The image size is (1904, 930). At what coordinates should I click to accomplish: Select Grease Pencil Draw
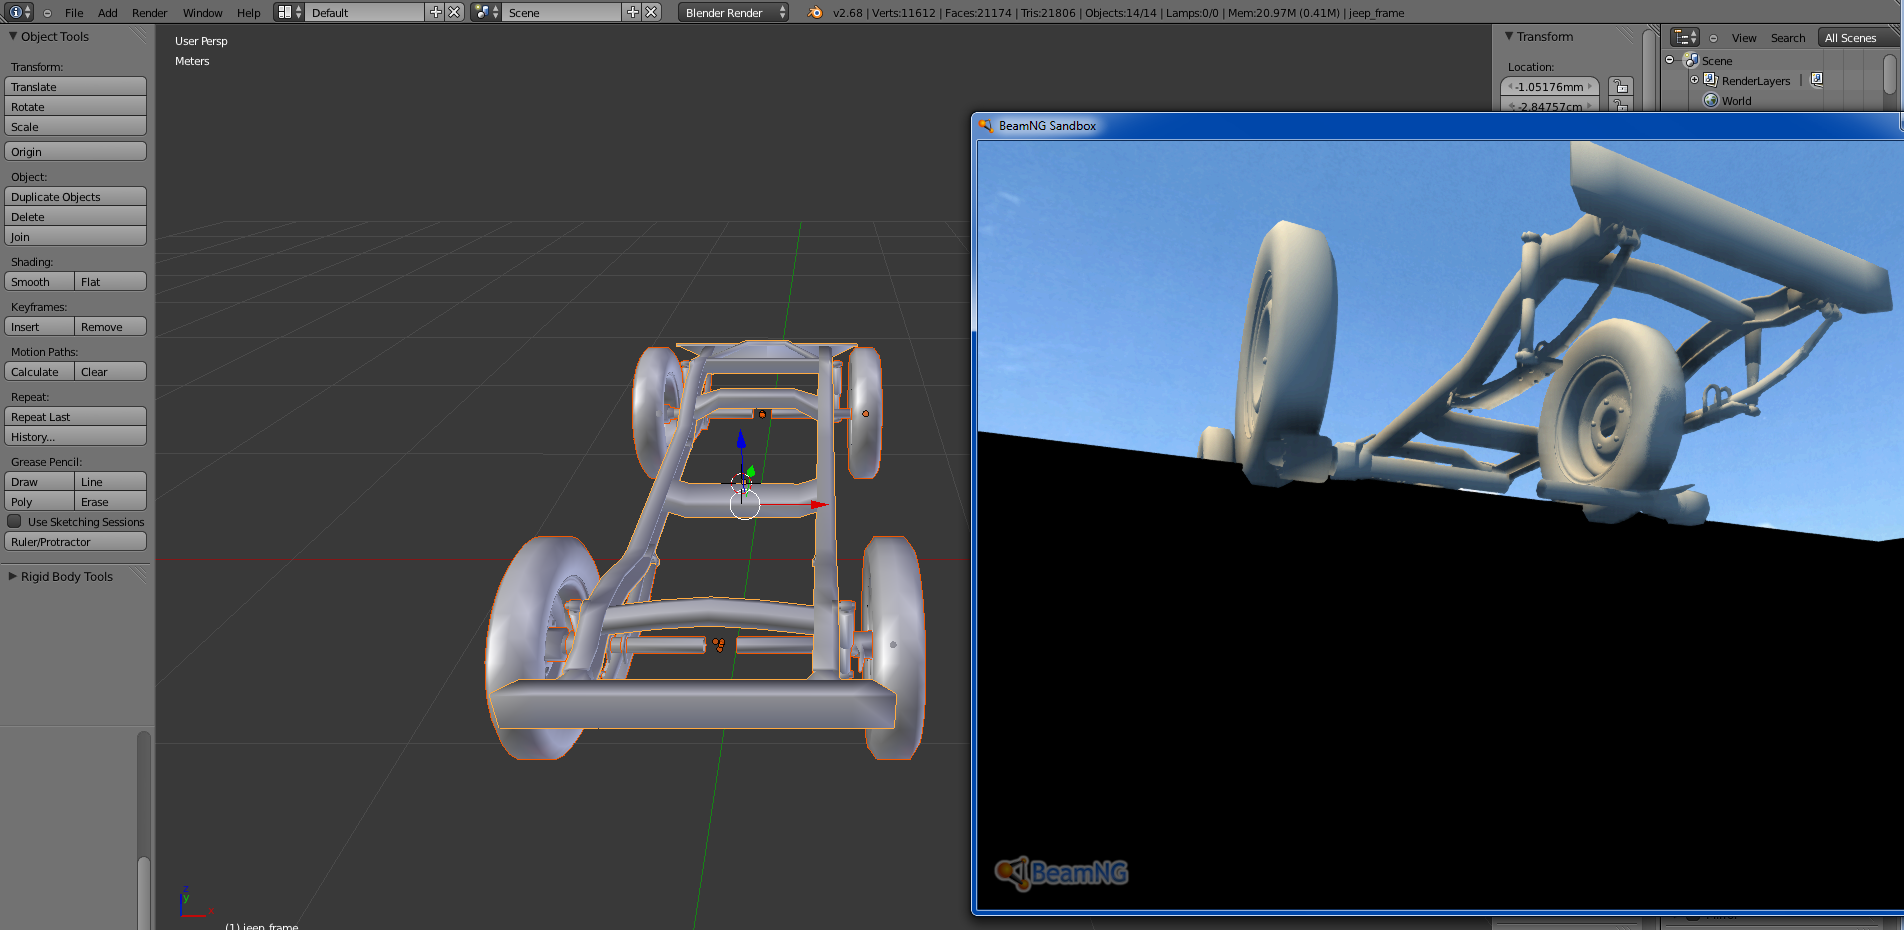point(39,481)
